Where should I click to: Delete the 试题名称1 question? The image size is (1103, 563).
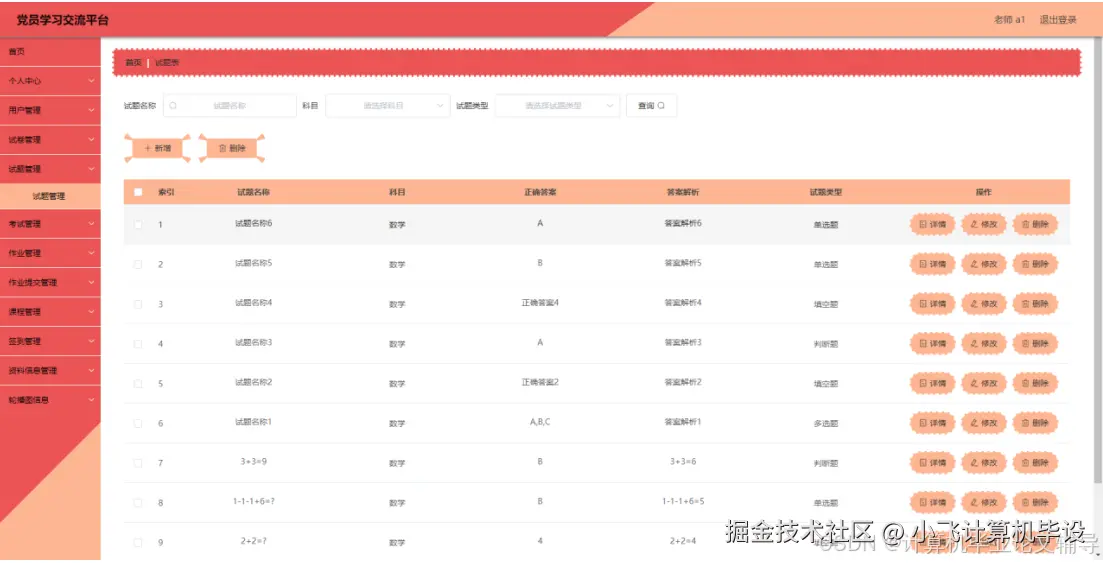click(x=1035, y=423)
